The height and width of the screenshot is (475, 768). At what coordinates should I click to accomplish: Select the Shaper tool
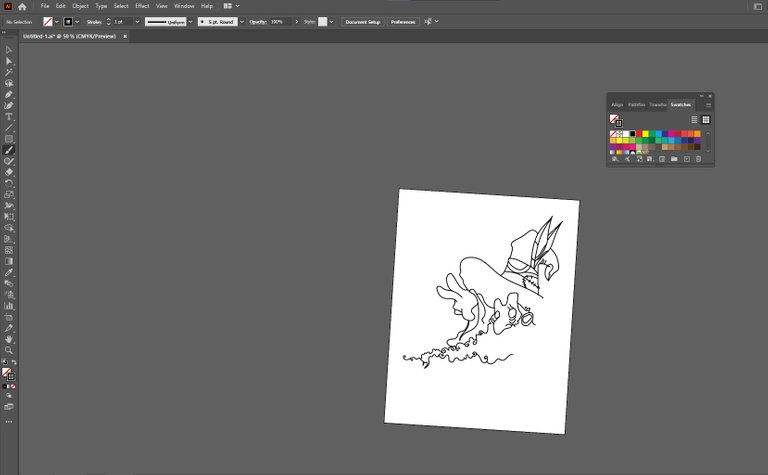click(9, 161)
